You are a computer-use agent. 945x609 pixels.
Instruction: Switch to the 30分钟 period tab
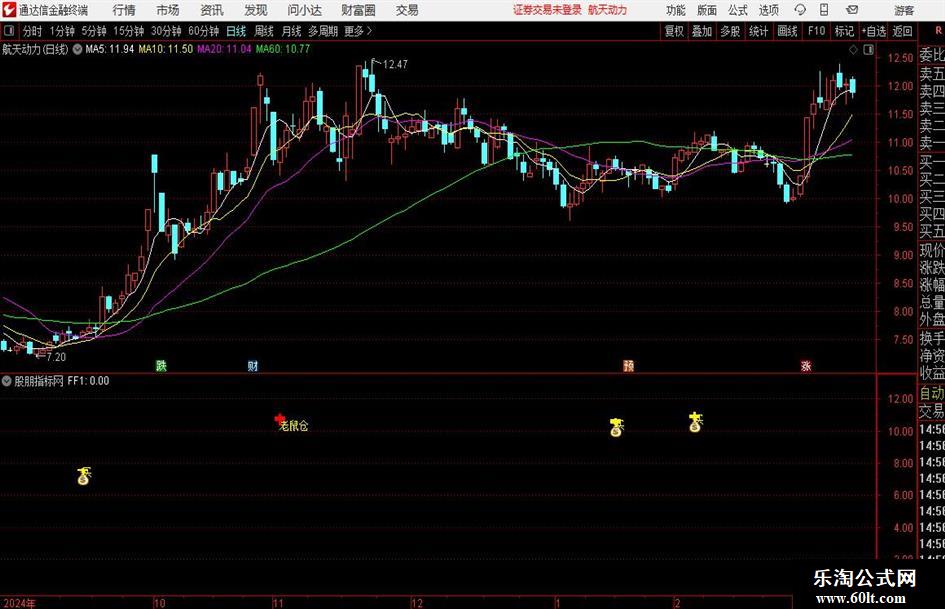(166, 31)
